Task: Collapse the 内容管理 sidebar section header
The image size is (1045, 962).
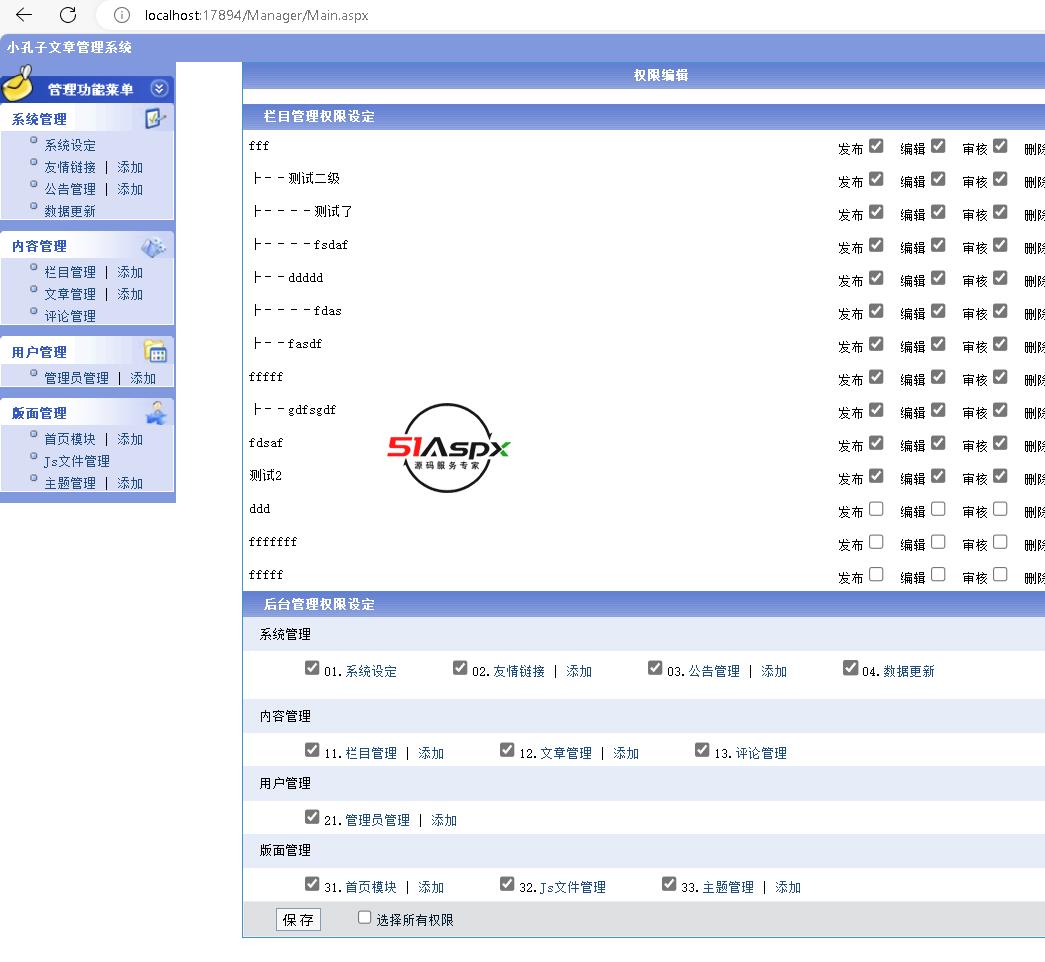Action: pyautogui.click(x=40, y=246)
